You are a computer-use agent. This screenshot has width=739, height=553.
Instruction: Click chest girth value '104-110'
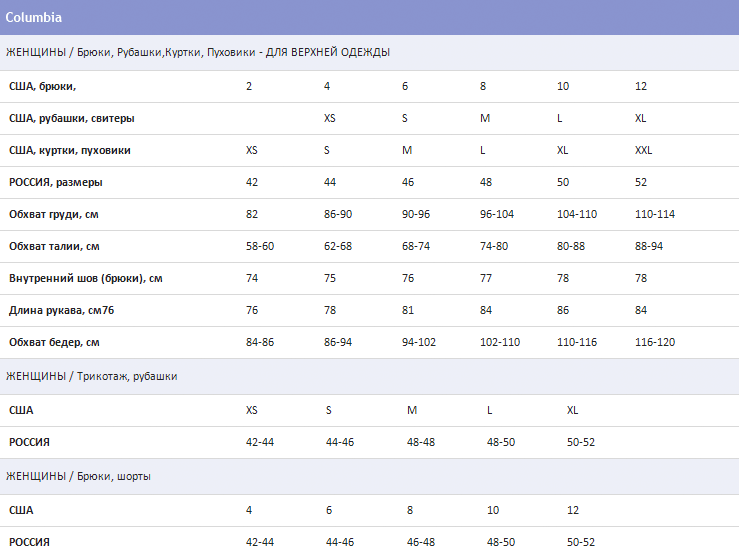pos(577,215)
